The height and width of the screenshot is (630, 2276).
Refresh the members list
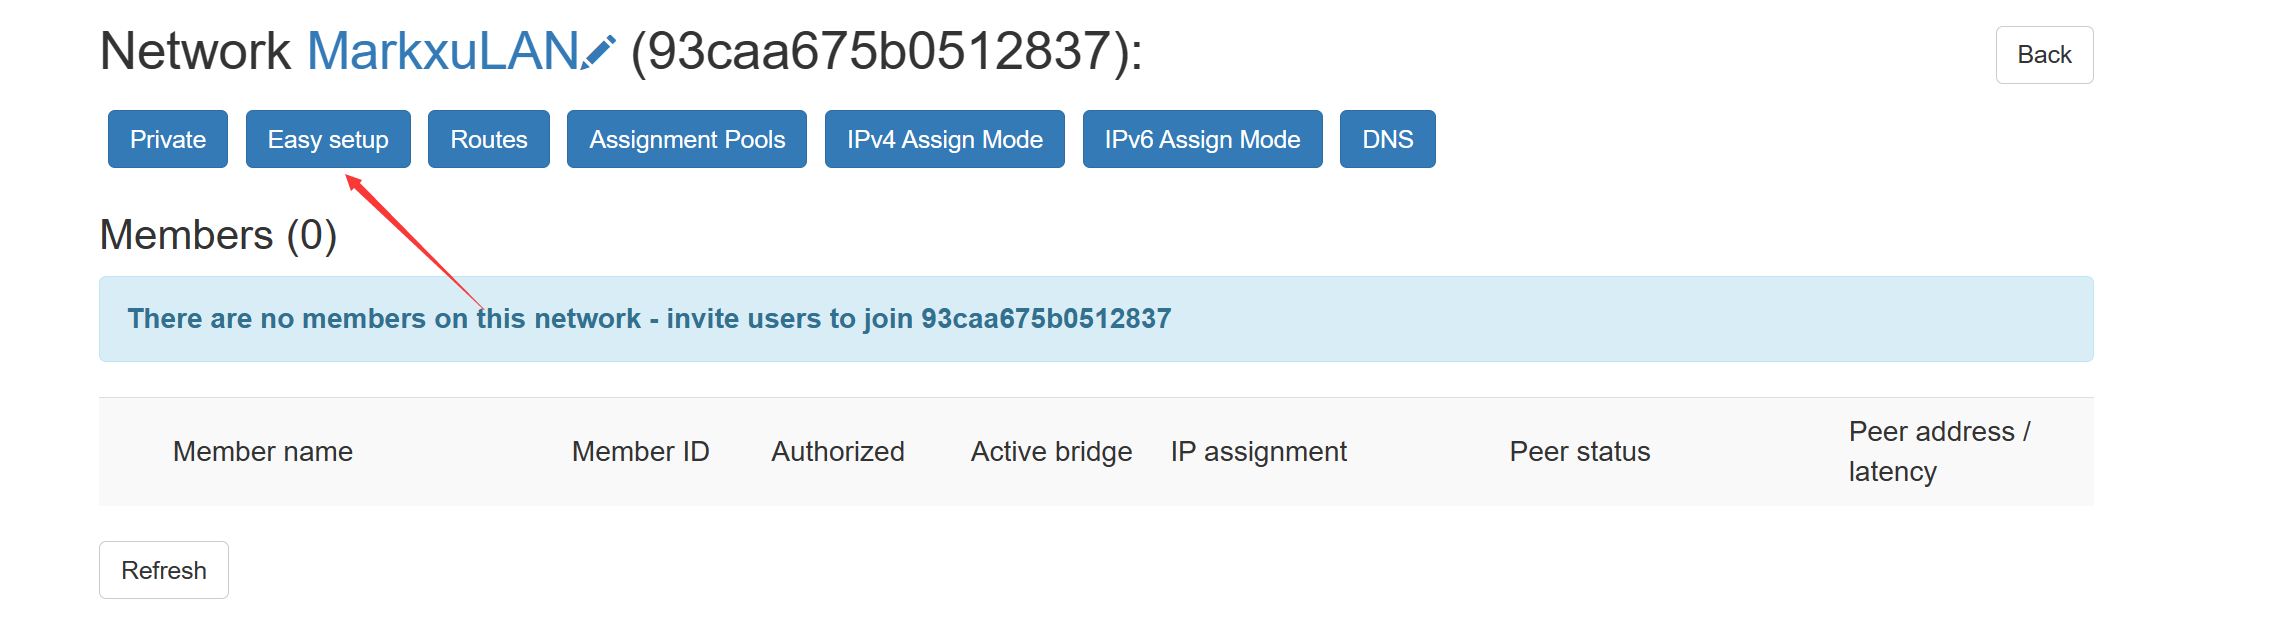click(x=163, y=569)
